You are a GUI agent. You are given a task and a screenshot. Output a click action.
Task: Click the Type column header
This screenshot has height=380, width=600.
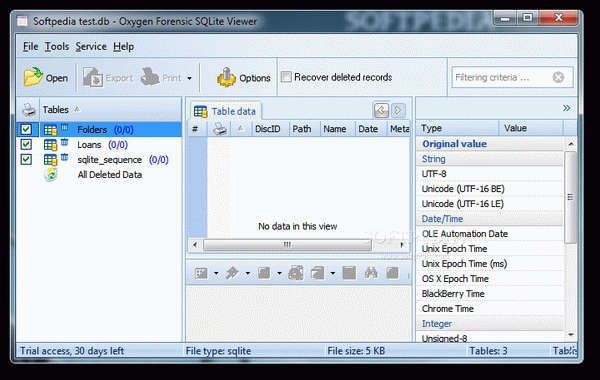point(457,128)
